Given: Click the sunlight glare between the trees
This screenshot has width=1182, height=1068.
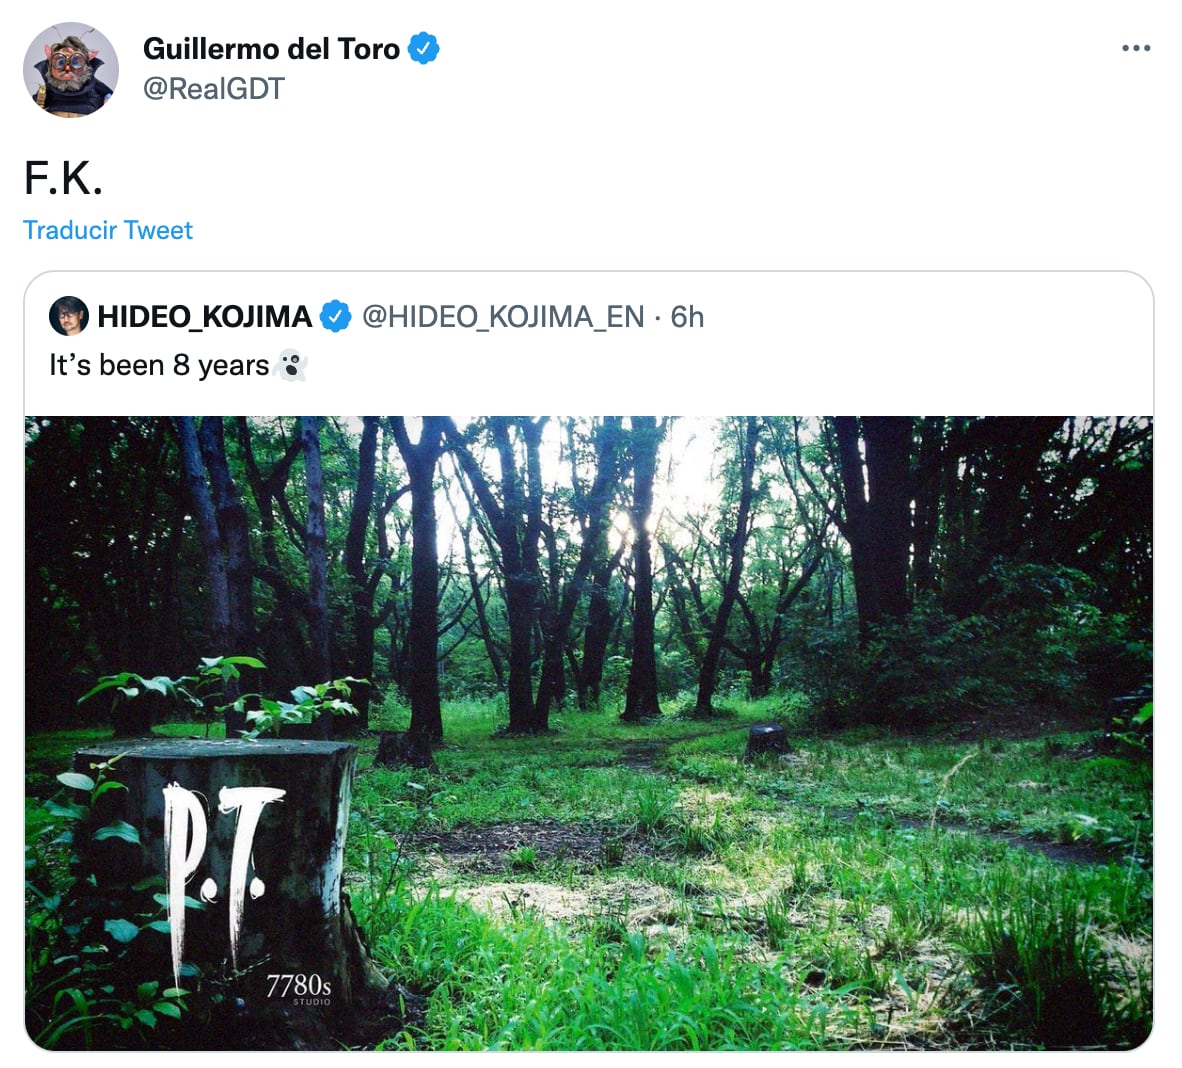Looking at the screenshot, I should [x=628, y=520].
